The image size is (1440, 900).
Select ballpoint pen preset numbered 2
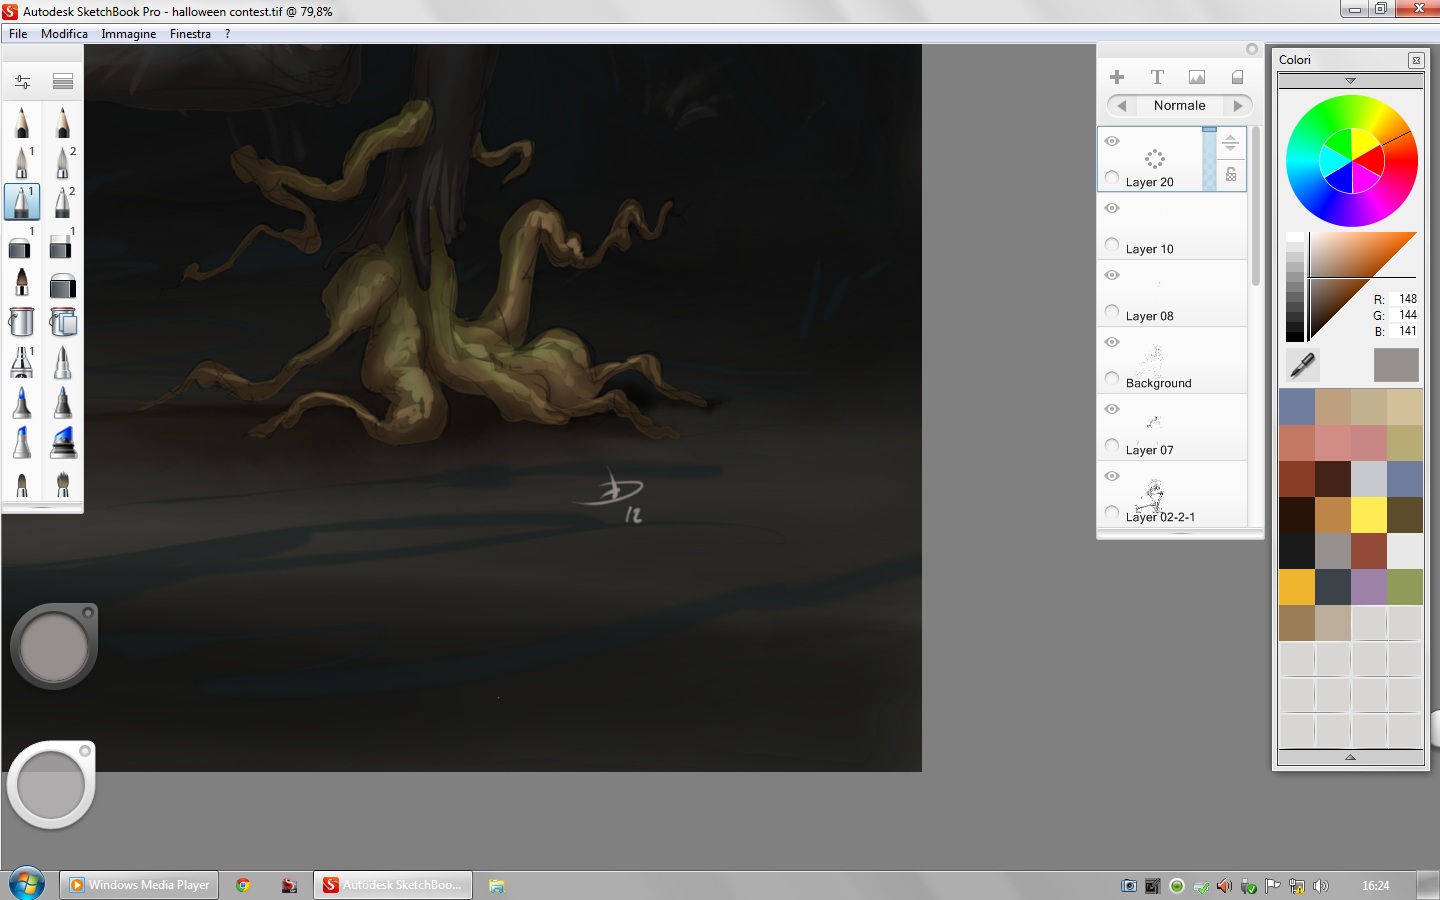click(x=63, y=202)
